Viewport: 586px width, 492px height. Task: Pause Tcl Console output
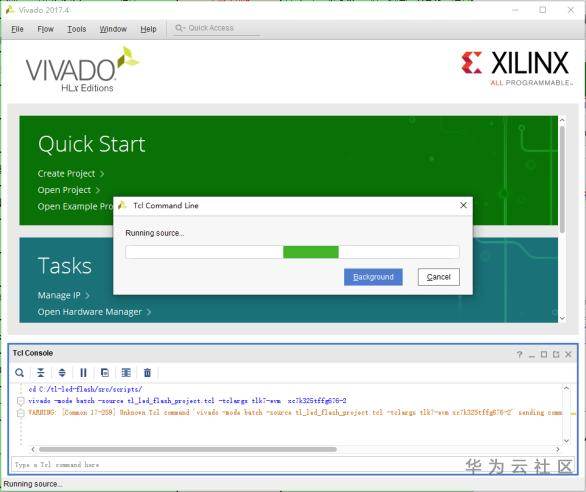point(83,373)
